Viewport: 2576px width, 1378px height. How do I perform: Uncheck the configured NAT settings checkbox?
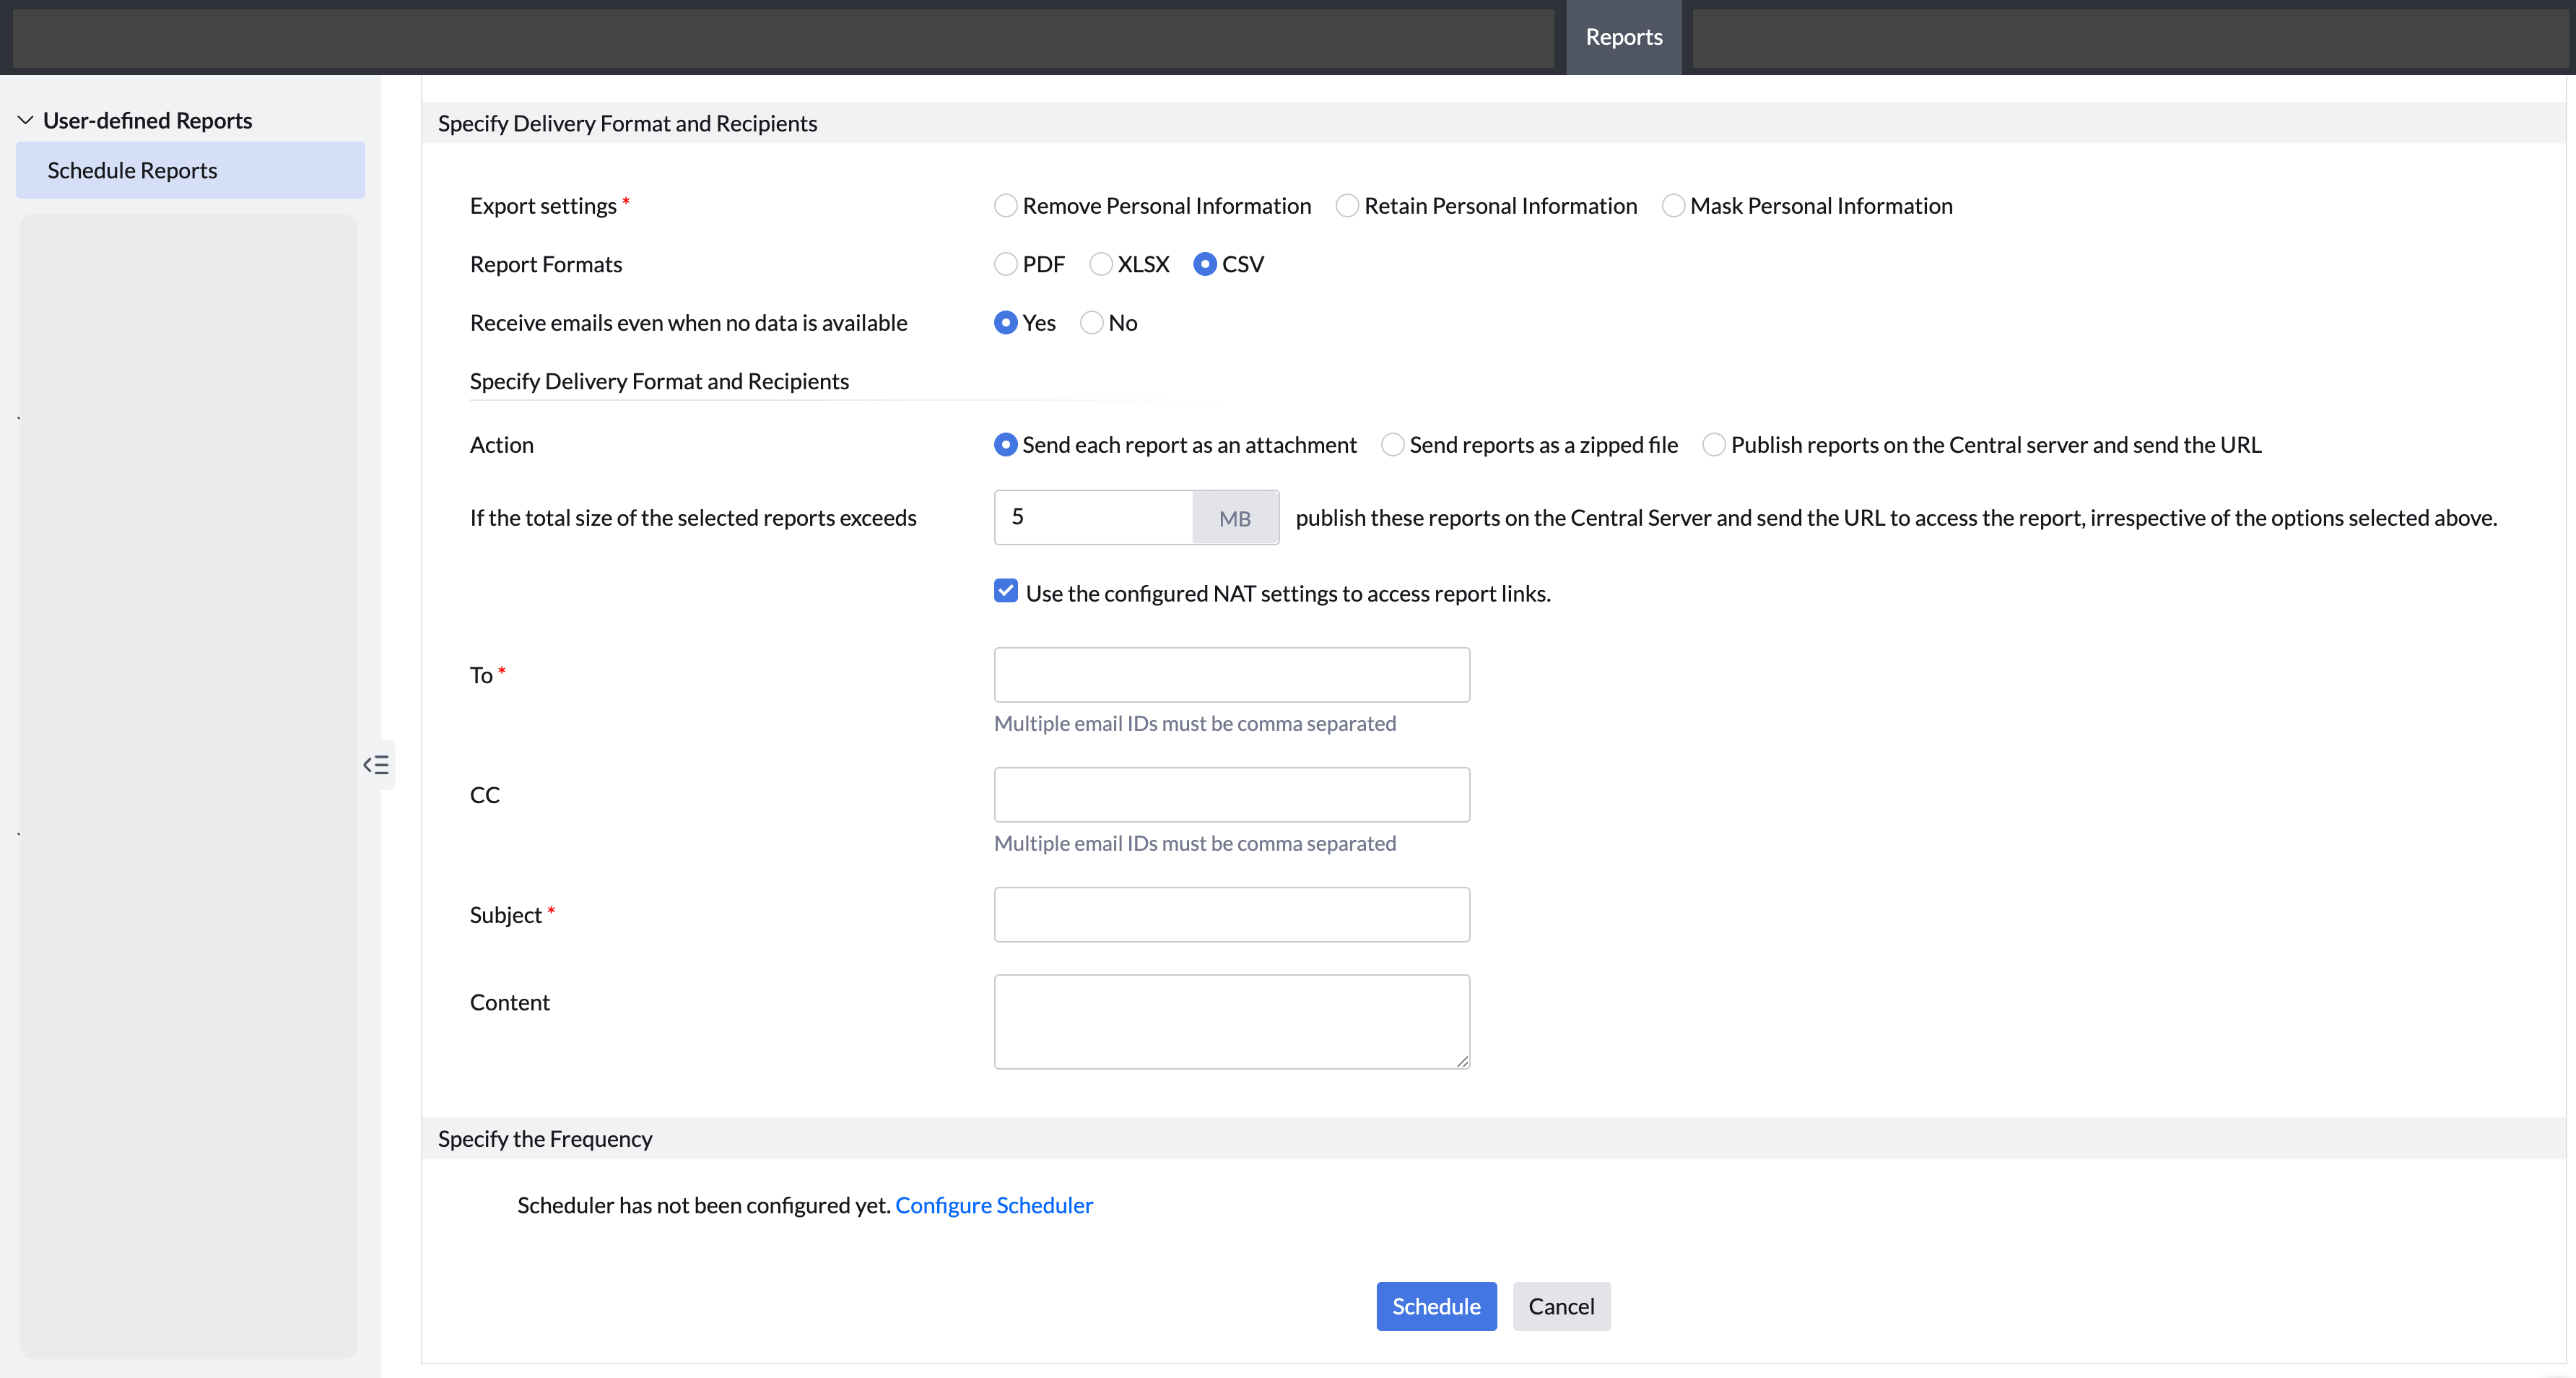click(x=1006, y=591)
